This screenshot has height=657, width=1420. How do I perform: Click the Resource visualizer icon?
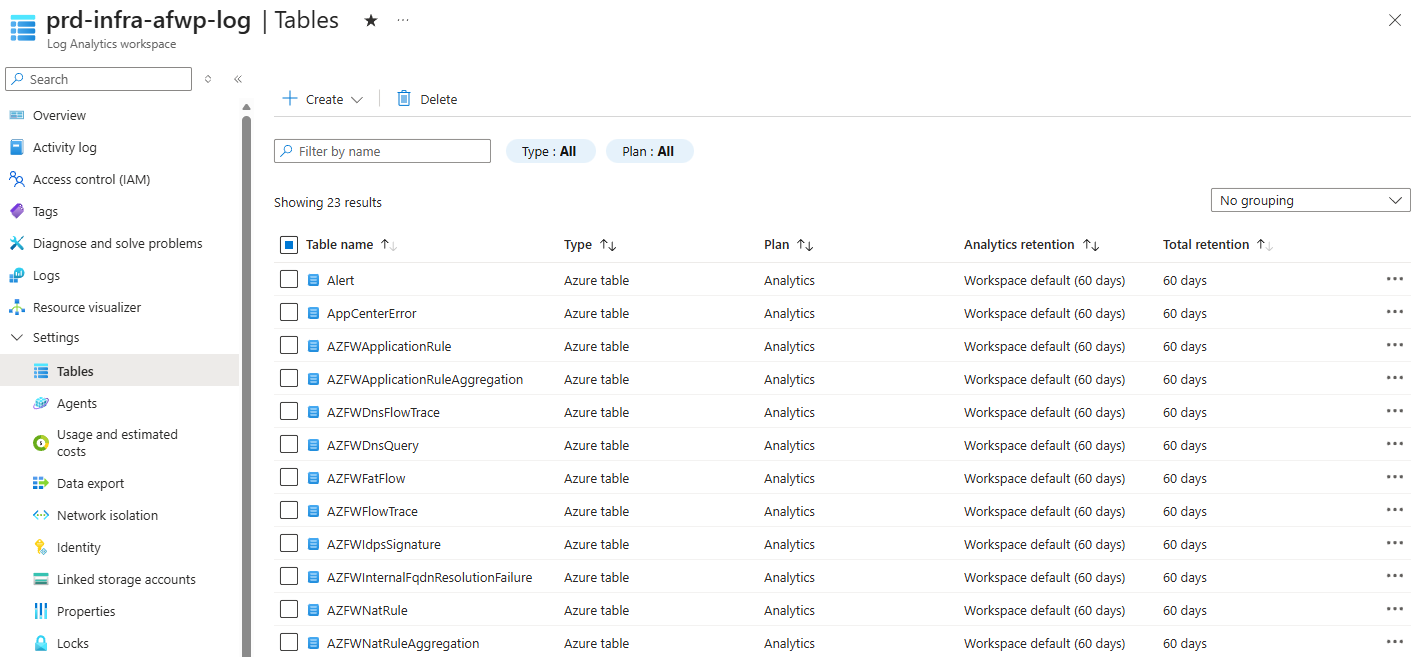coord(16,307)
